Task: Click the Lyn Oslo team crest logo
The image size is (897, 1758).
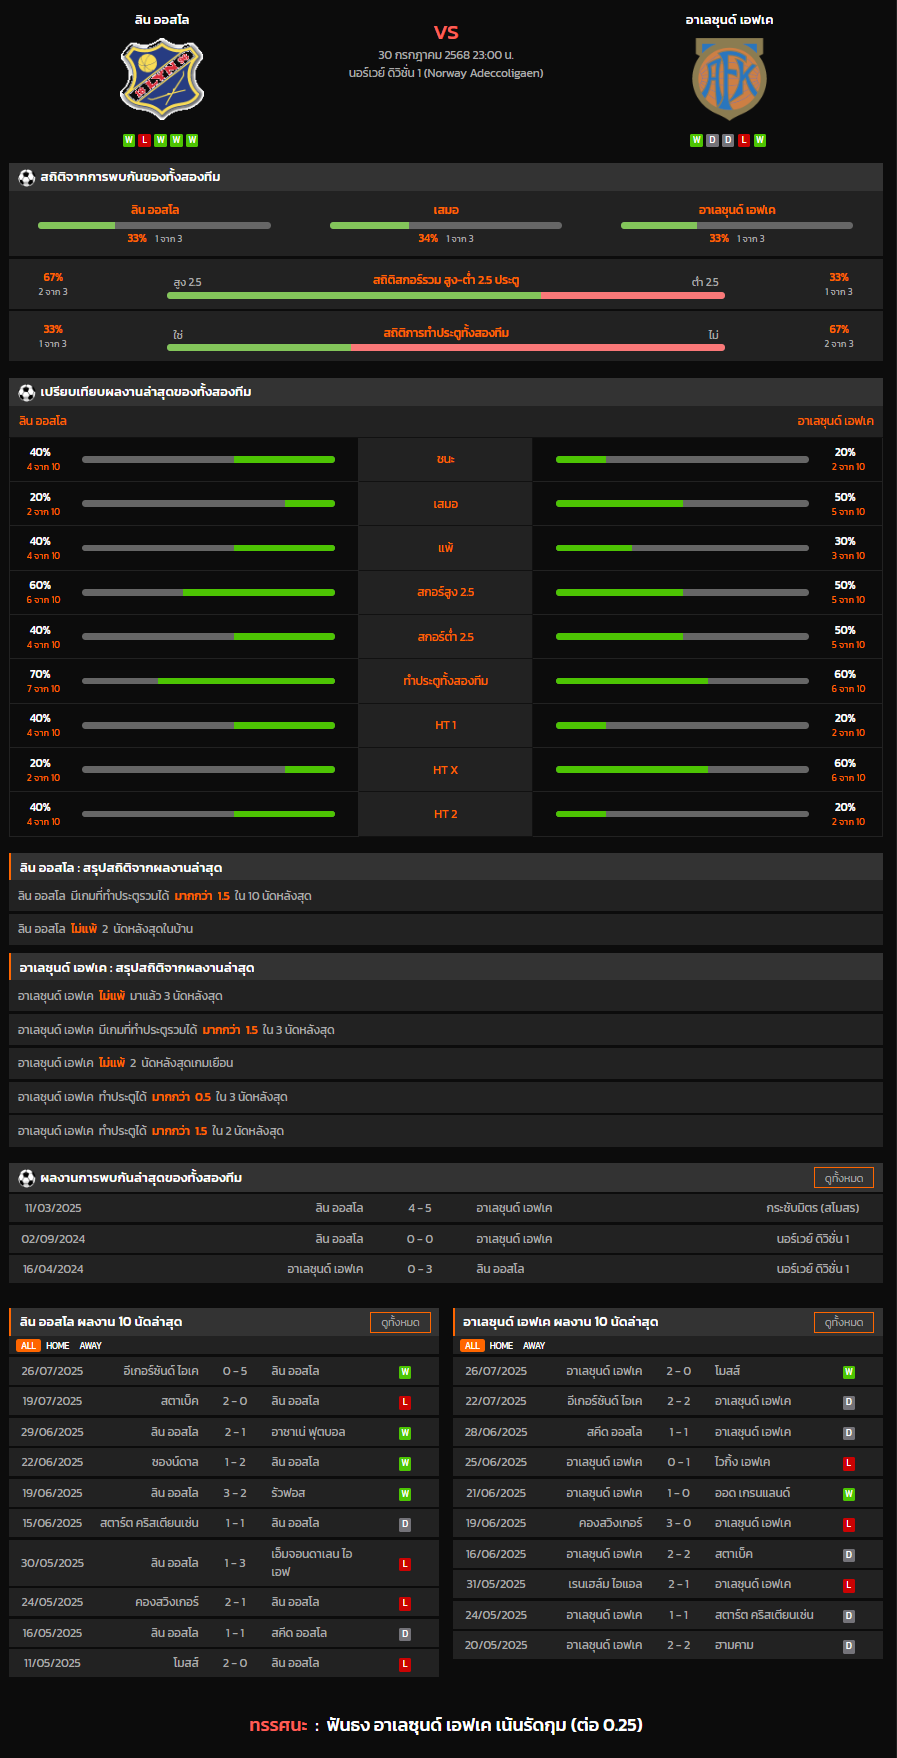Action: 161,79
